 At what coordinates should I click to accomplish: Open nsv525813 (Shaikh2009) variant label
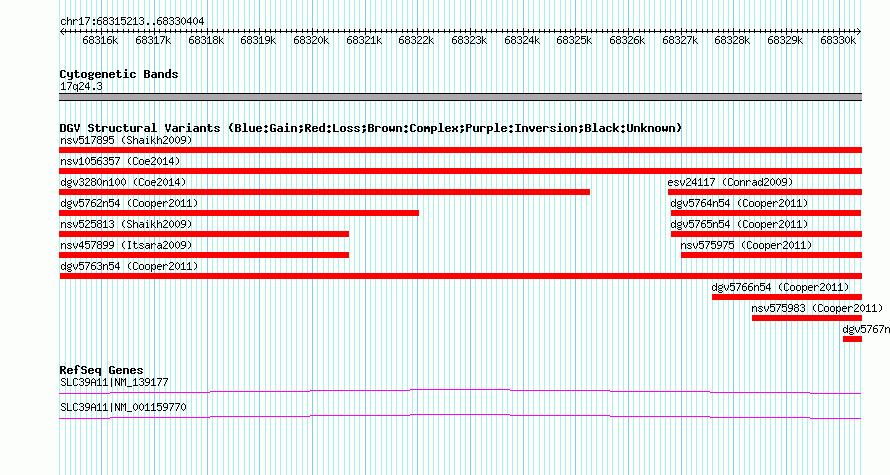point(126,224)
